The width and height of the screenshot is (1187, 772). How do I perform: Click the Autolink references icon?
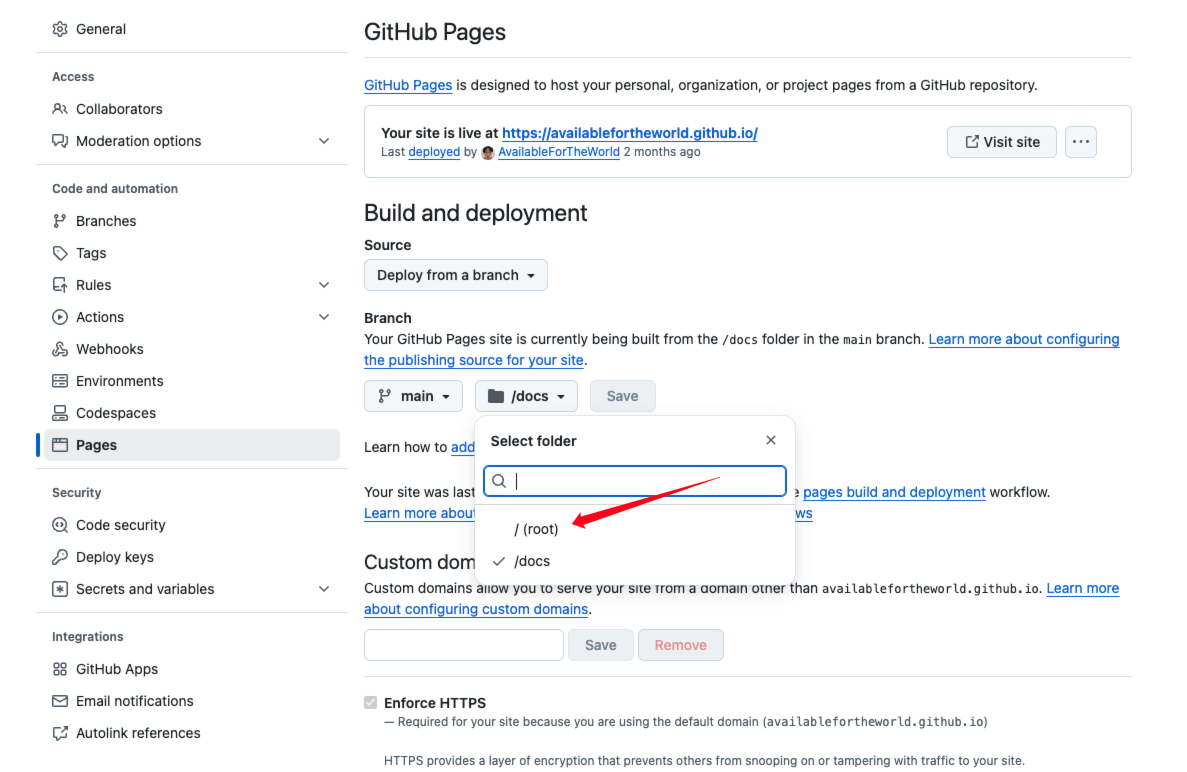pos(60,733)
